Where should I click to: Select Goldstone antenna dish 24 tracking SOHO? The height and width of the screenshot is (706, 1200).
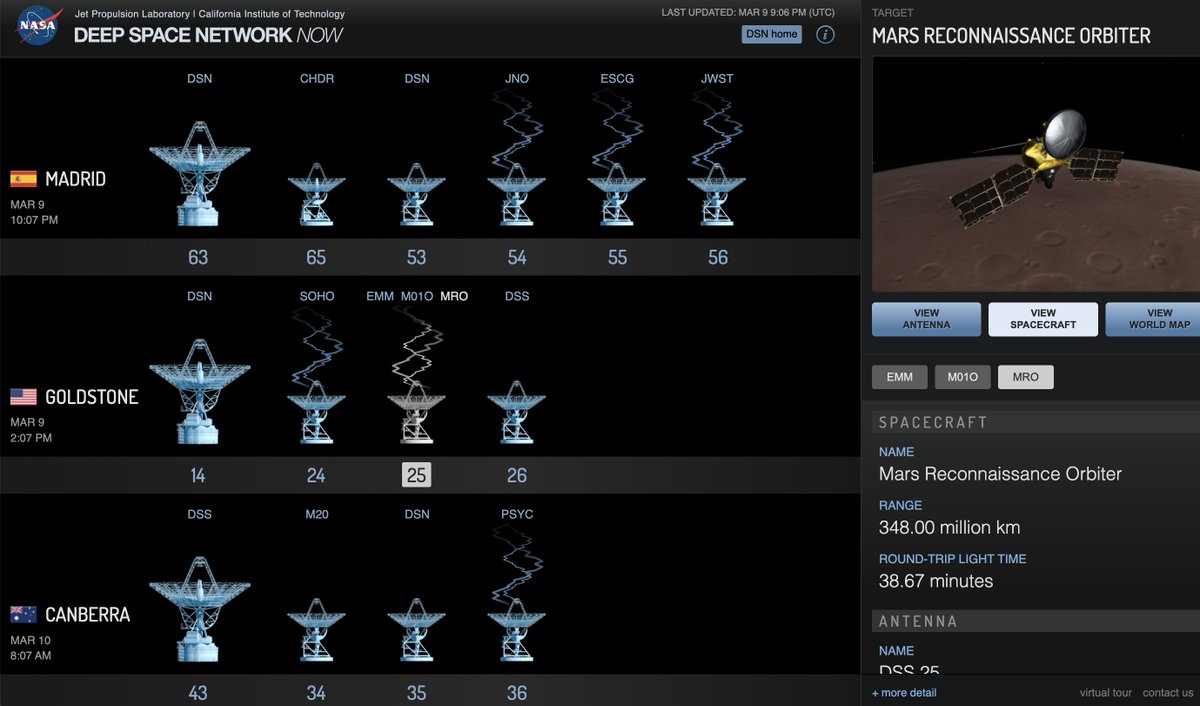(x=316, y=412)
